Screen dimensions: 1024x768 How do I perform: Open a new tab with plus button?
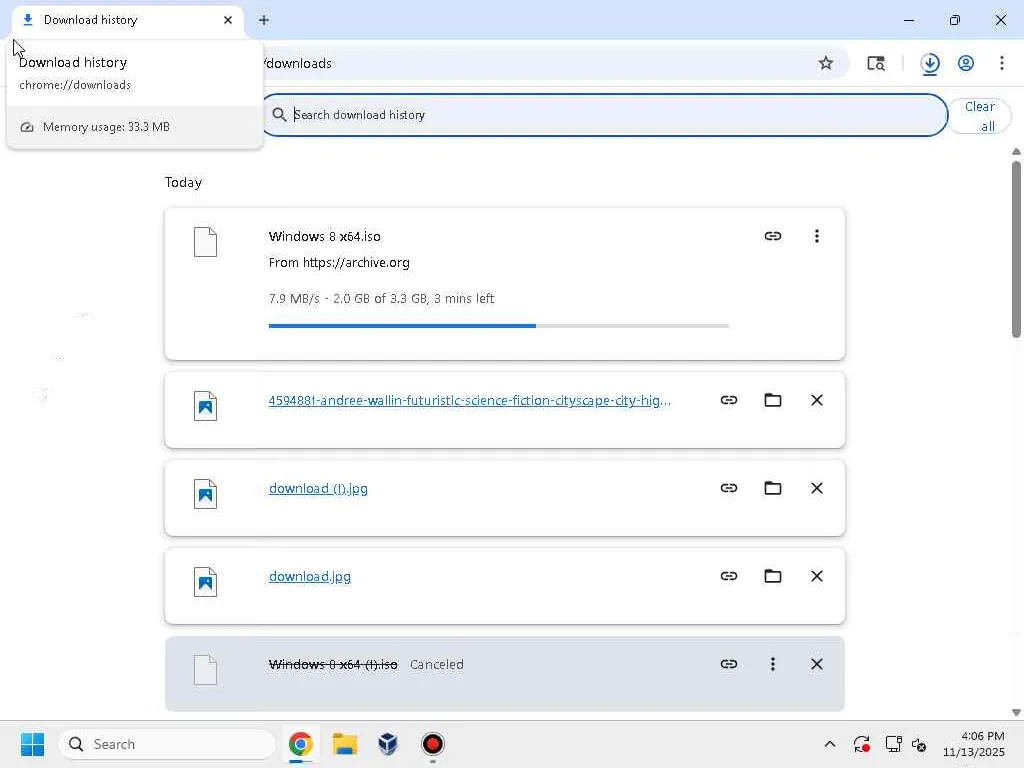(x=264, y=20)
